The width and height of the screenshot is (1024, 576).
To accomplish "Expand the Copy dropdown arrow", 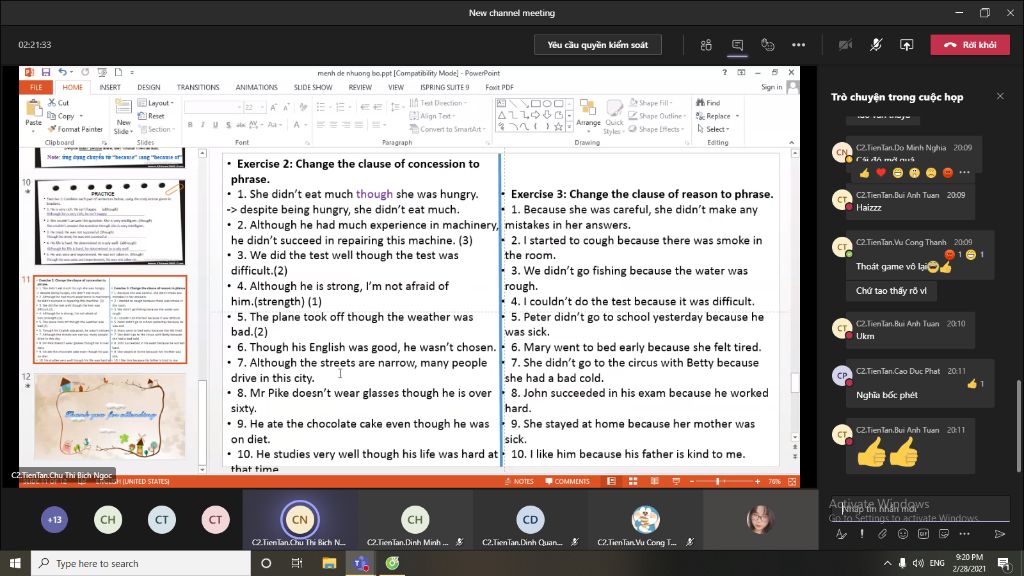I will 81,116.
